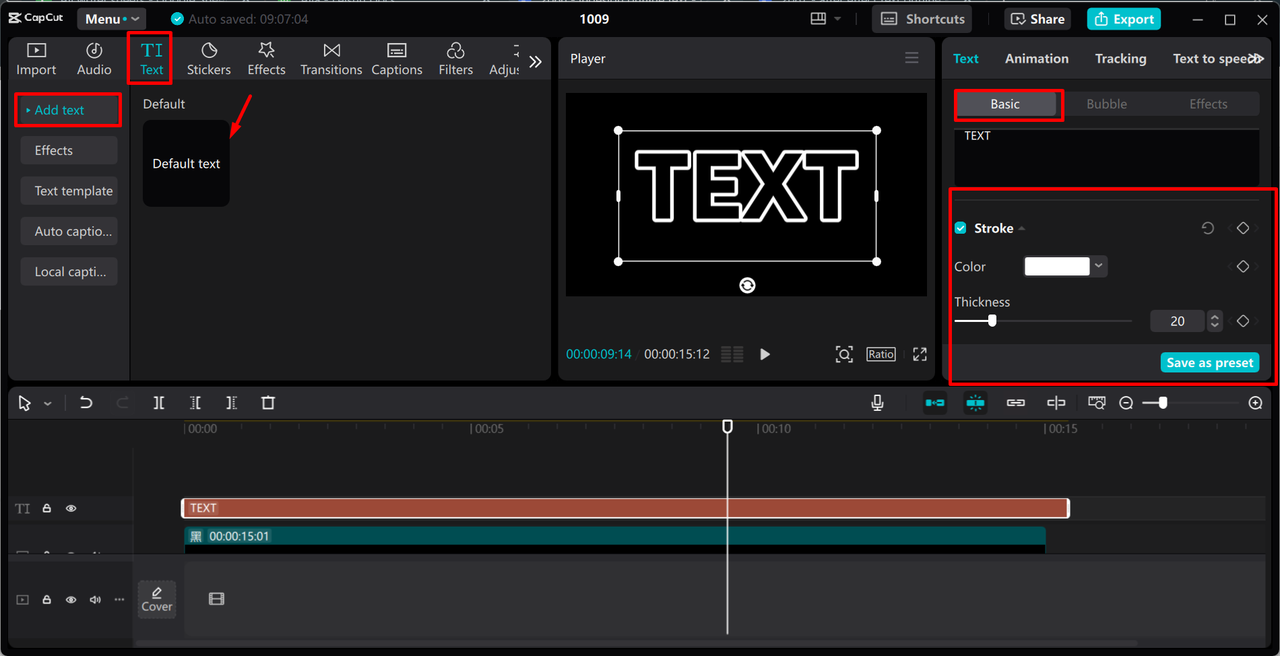Click the quality grid icon in Player
1280x656 pixels.
[x=732, y=354]
